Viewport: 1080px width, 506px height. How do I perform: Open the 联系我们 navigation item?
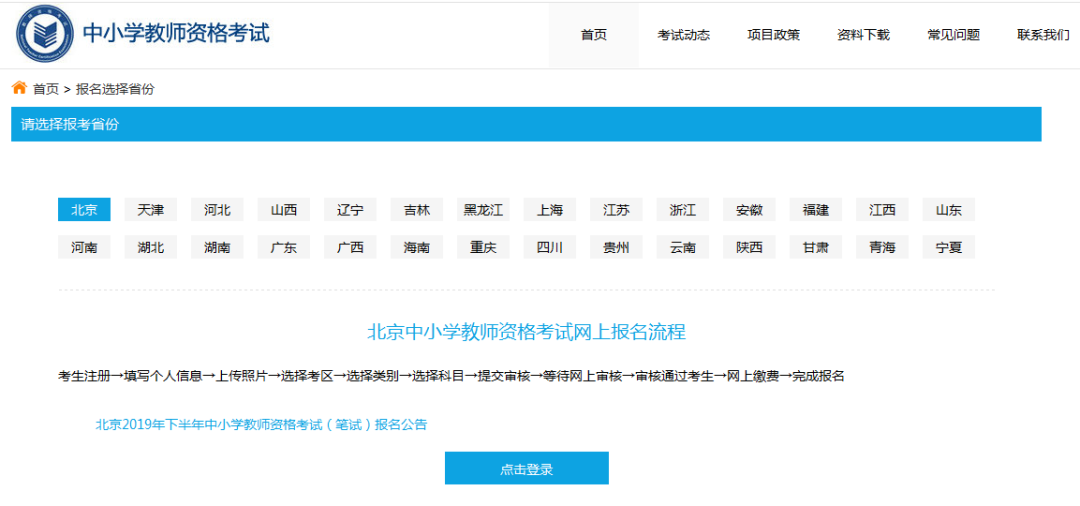pyautogui.click(x=1043, y=35)
